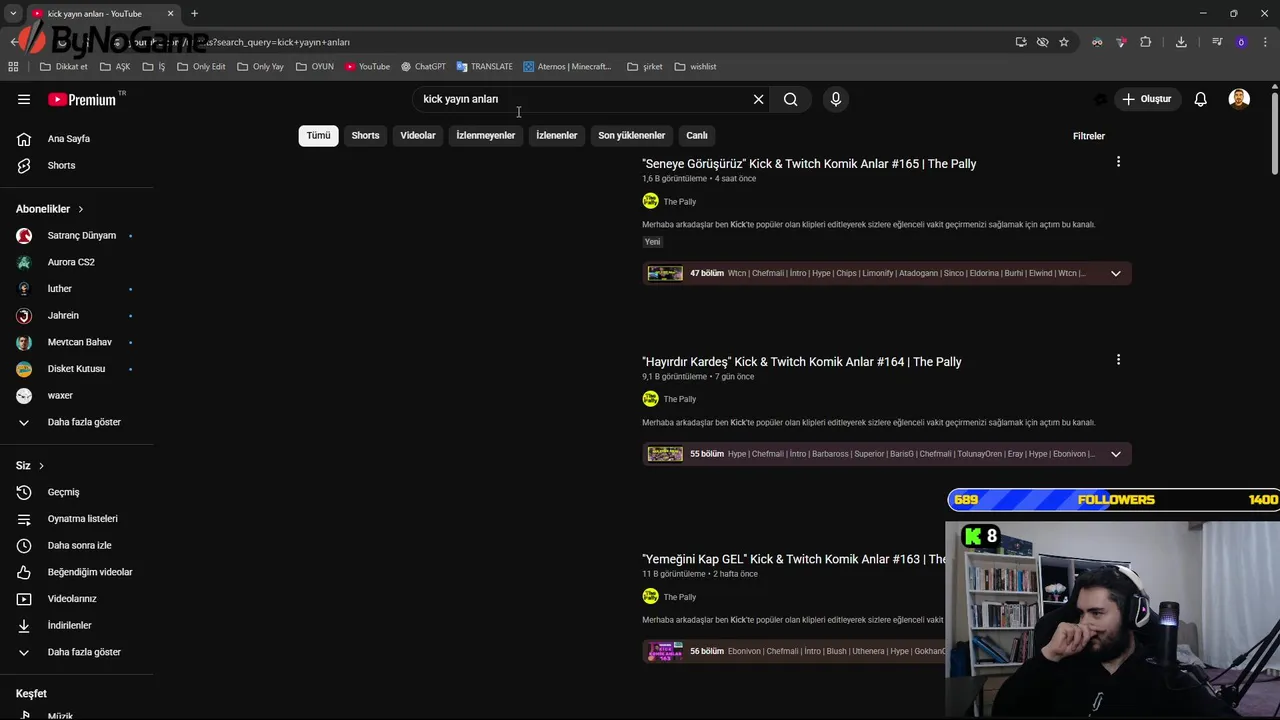
Task: Close the kick yayın anları tab
Action: [x=170, y=13]
